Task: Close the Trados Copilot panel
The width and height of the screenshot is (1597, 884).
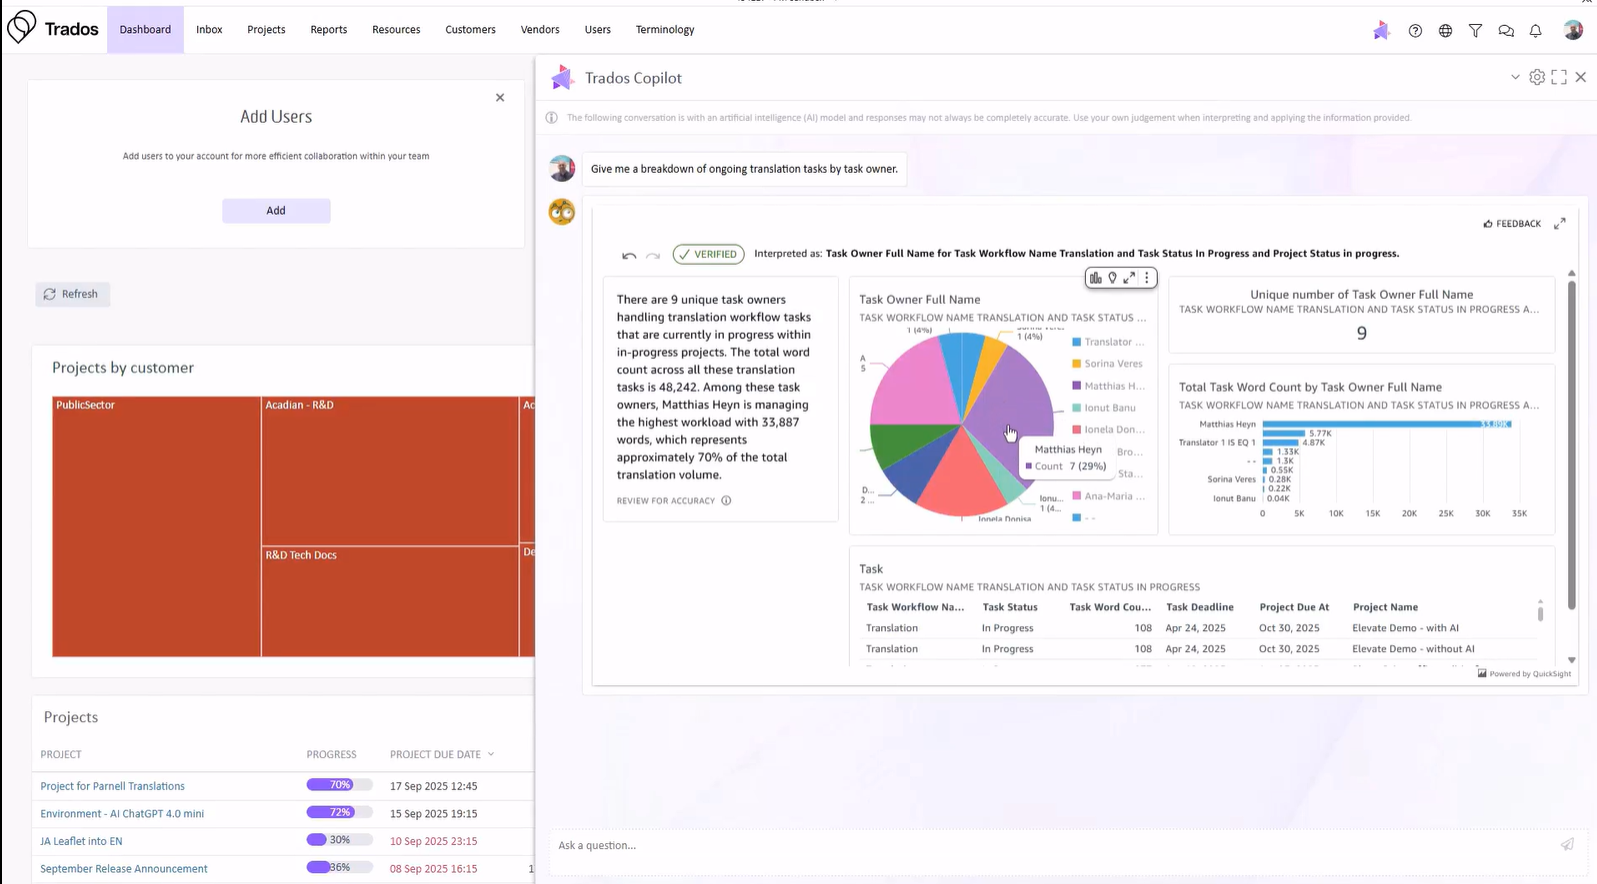Action: pyautogui.click(x=1581, y=77)
